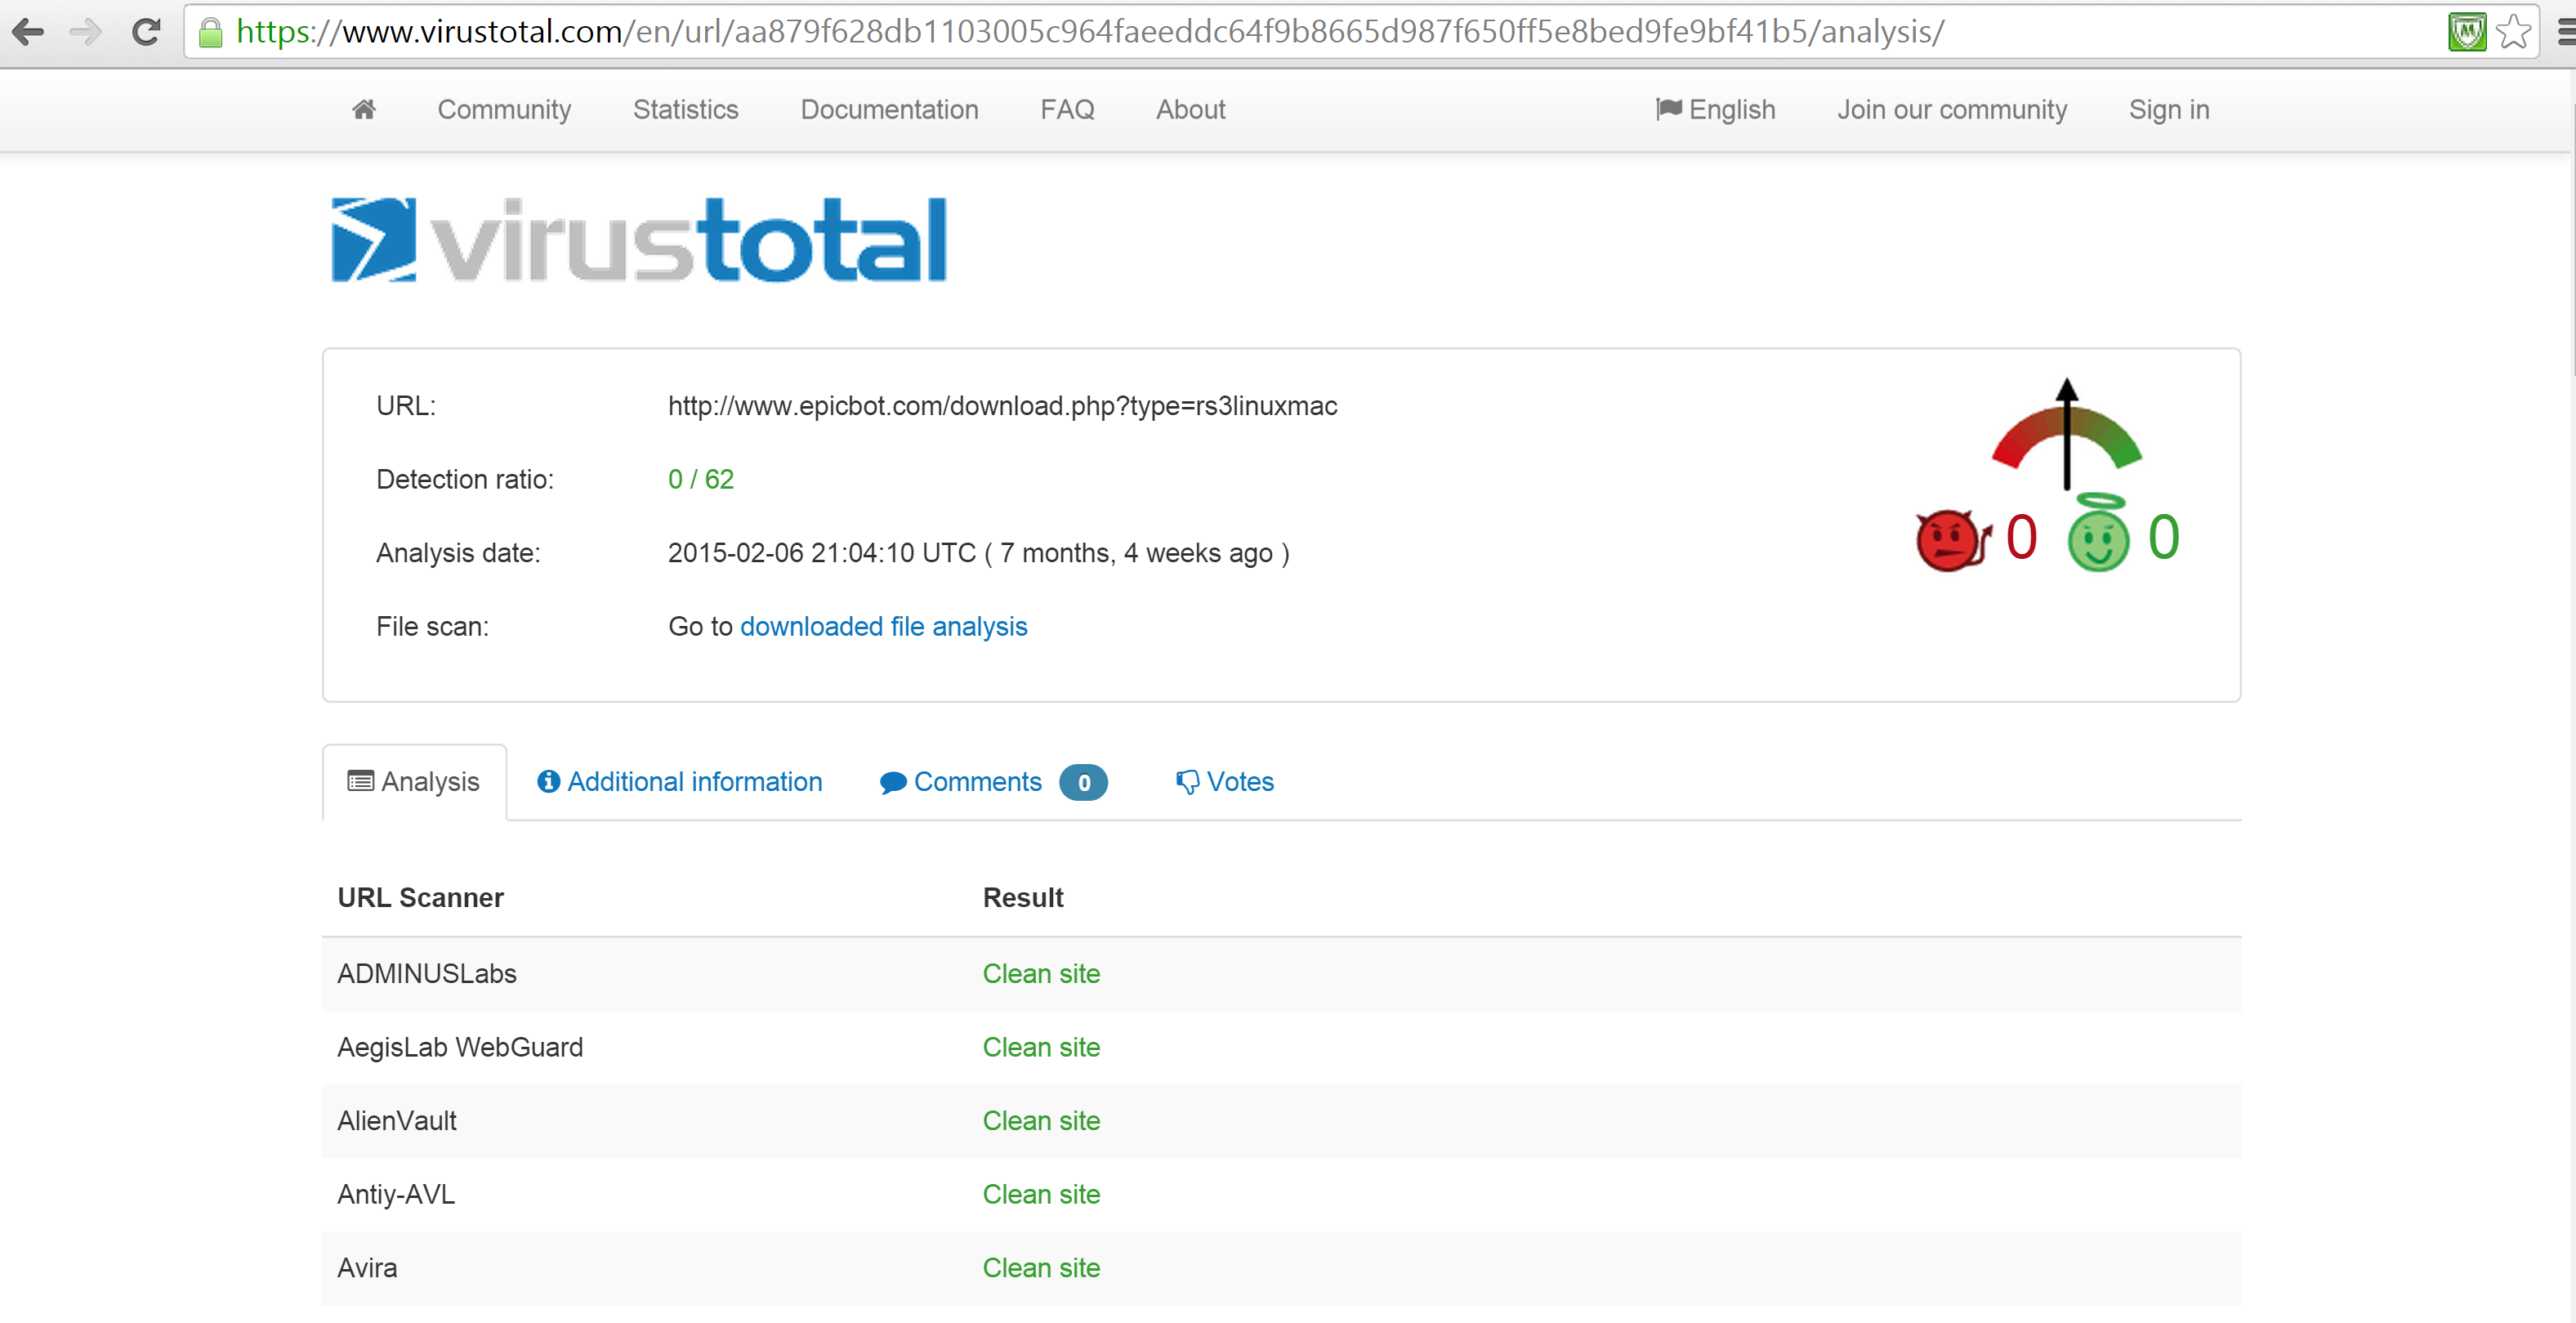Screen dimensions: 2576x1323
Task: Click the red malicious vote count
Action: (x=2021, y=537)
